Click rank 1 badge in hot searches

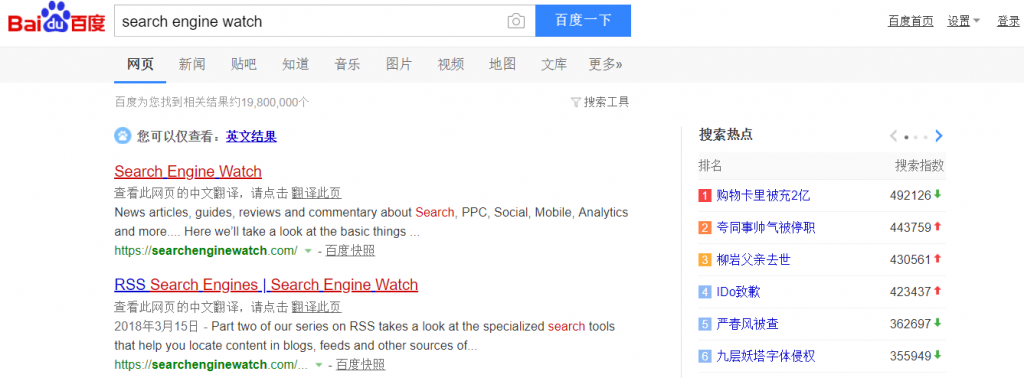pyautogui.click(x=705, y=195)
